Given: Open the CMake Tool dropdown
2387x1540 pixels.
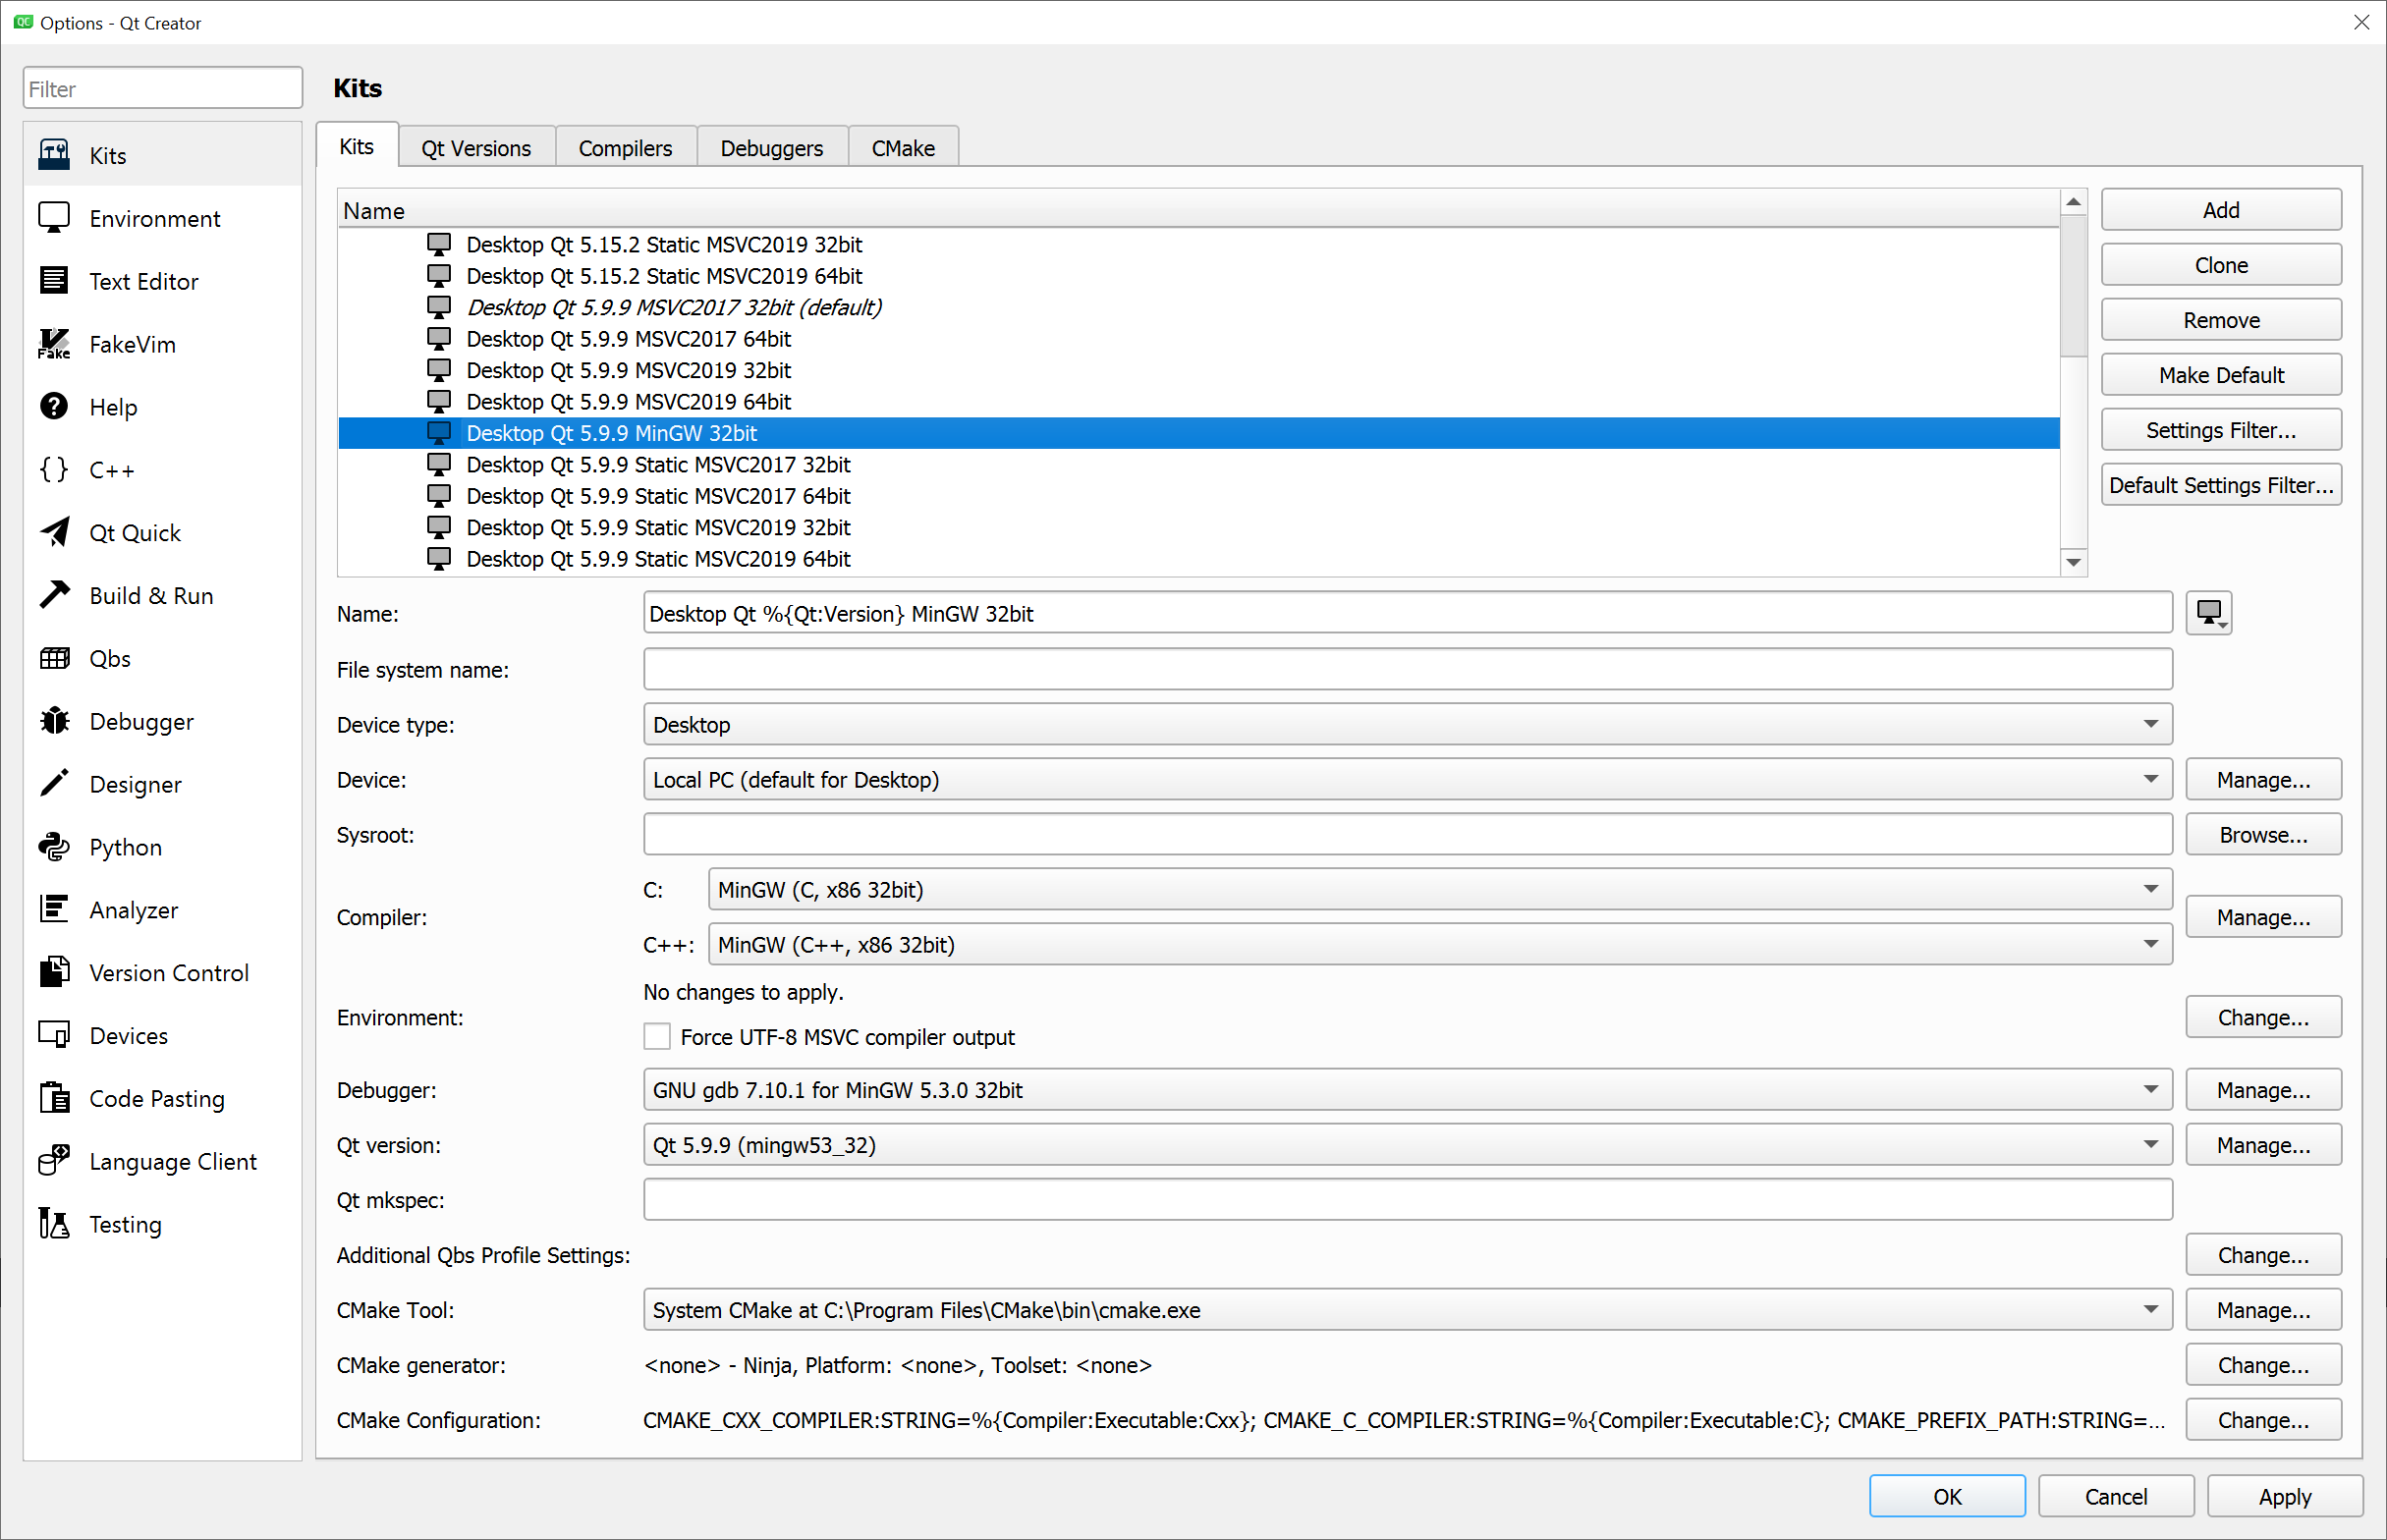Looking at the screenshot, I should pyautogui.click(x=1406, y=1310).
